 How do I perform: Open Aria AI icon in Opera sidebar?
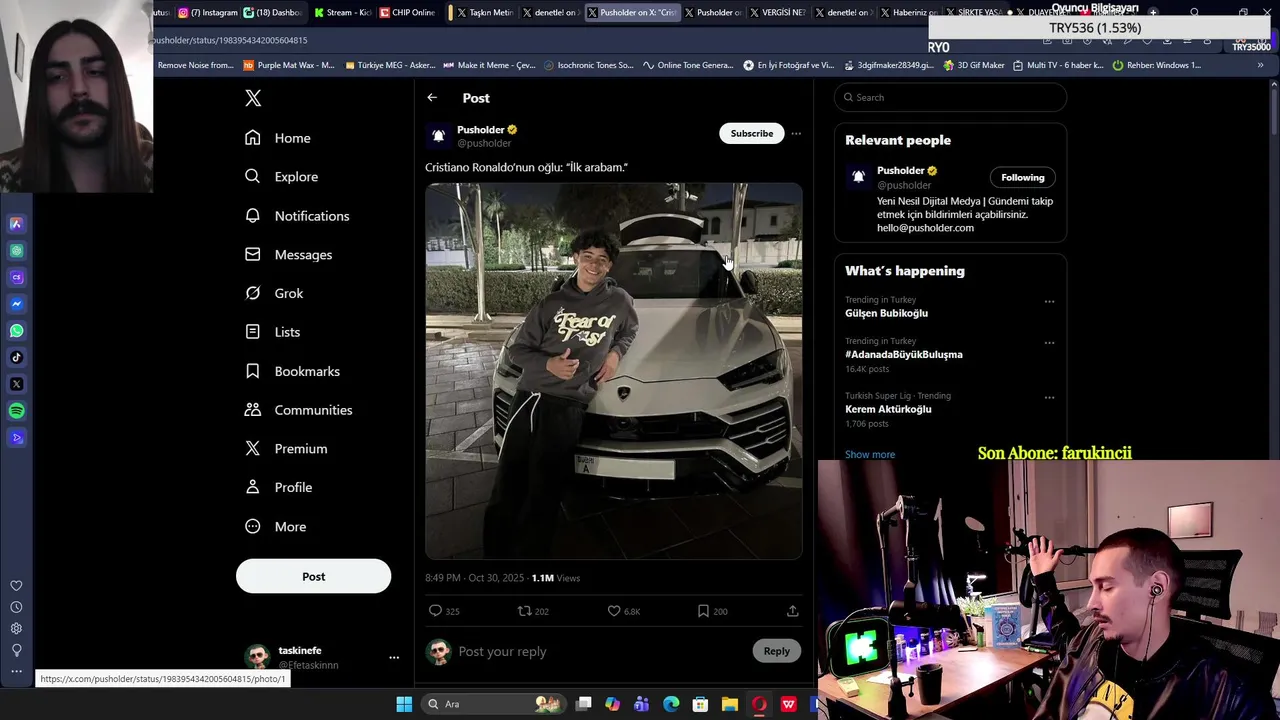(x=16, y=224)
